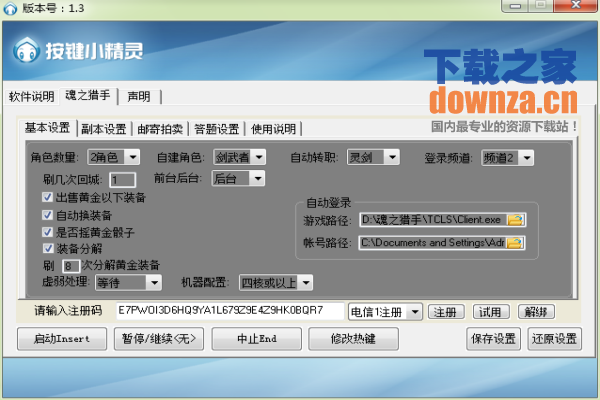Click the 注册 button
This screenshot has height=400, width=600.
point(446,312)
